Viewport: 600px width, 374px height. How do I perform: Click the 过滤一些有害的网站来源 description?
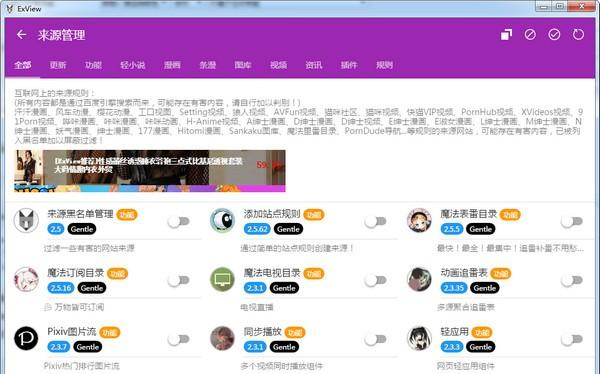coord(89,248)
